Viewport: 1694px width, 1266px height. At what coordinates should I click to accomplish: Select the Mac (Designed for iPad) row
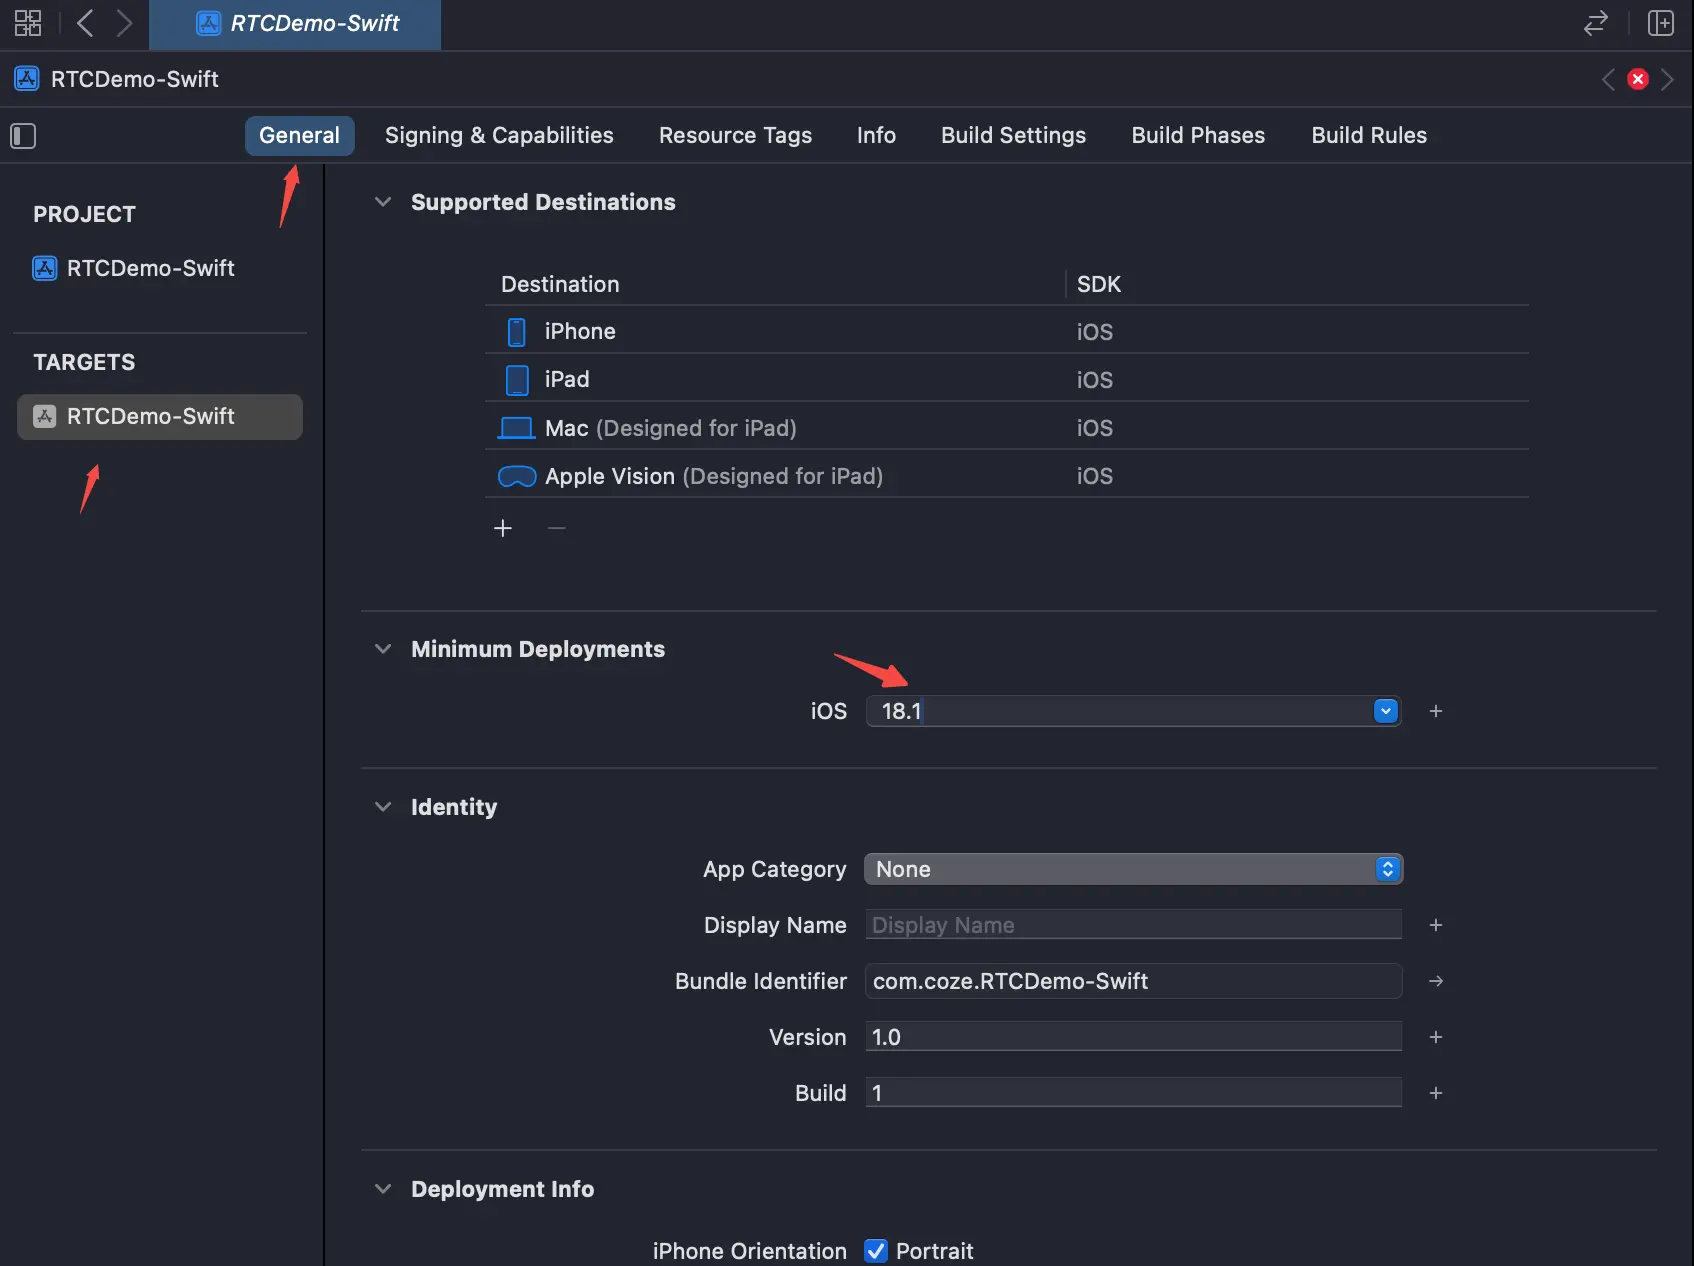(x=1007, y=428)
